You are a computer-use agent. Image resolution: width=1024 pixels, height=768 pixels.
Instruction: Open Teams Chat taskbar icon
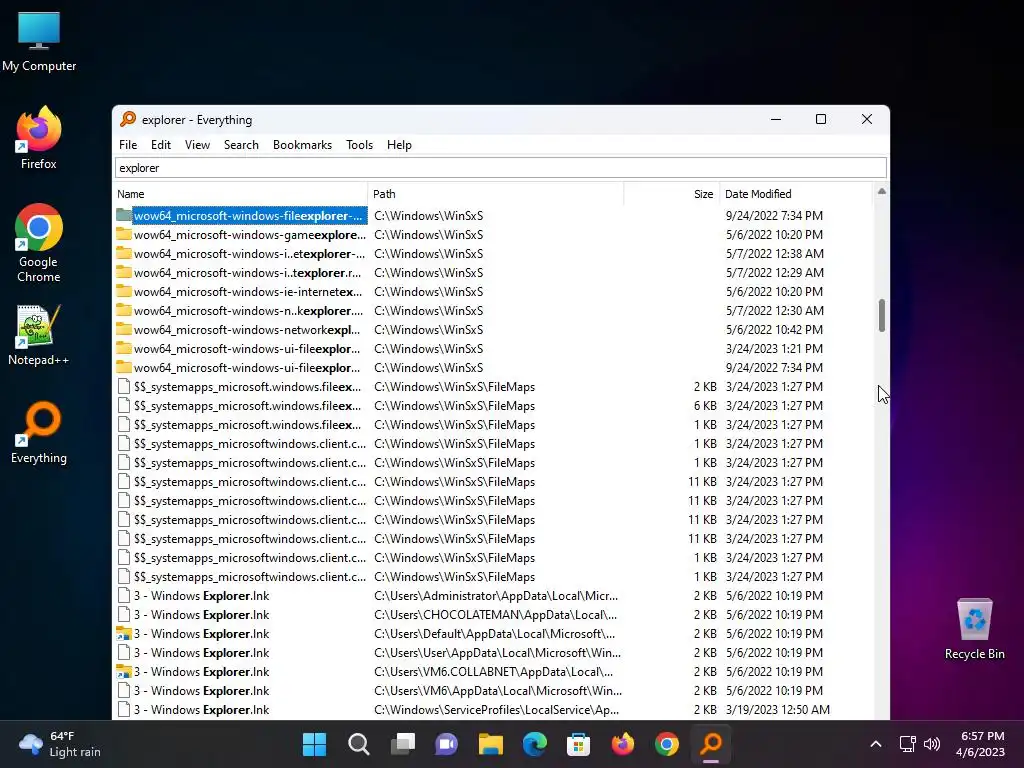tap(447, 744)
